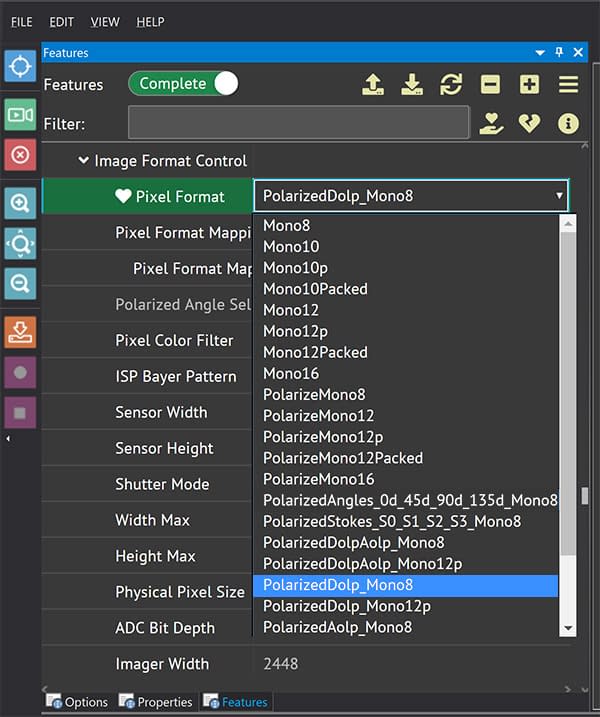Open the VIEW menu
Image resolution: width=600 pixels, height=717 pixels.
[x=105, y=22]
